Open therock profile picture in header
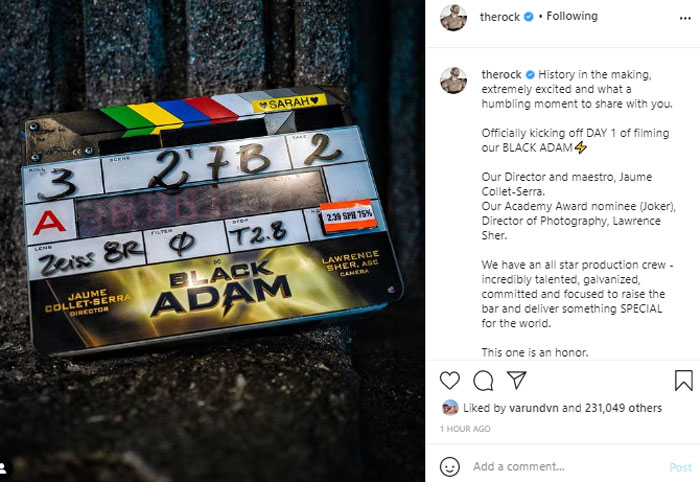 [x=454, y=17]
